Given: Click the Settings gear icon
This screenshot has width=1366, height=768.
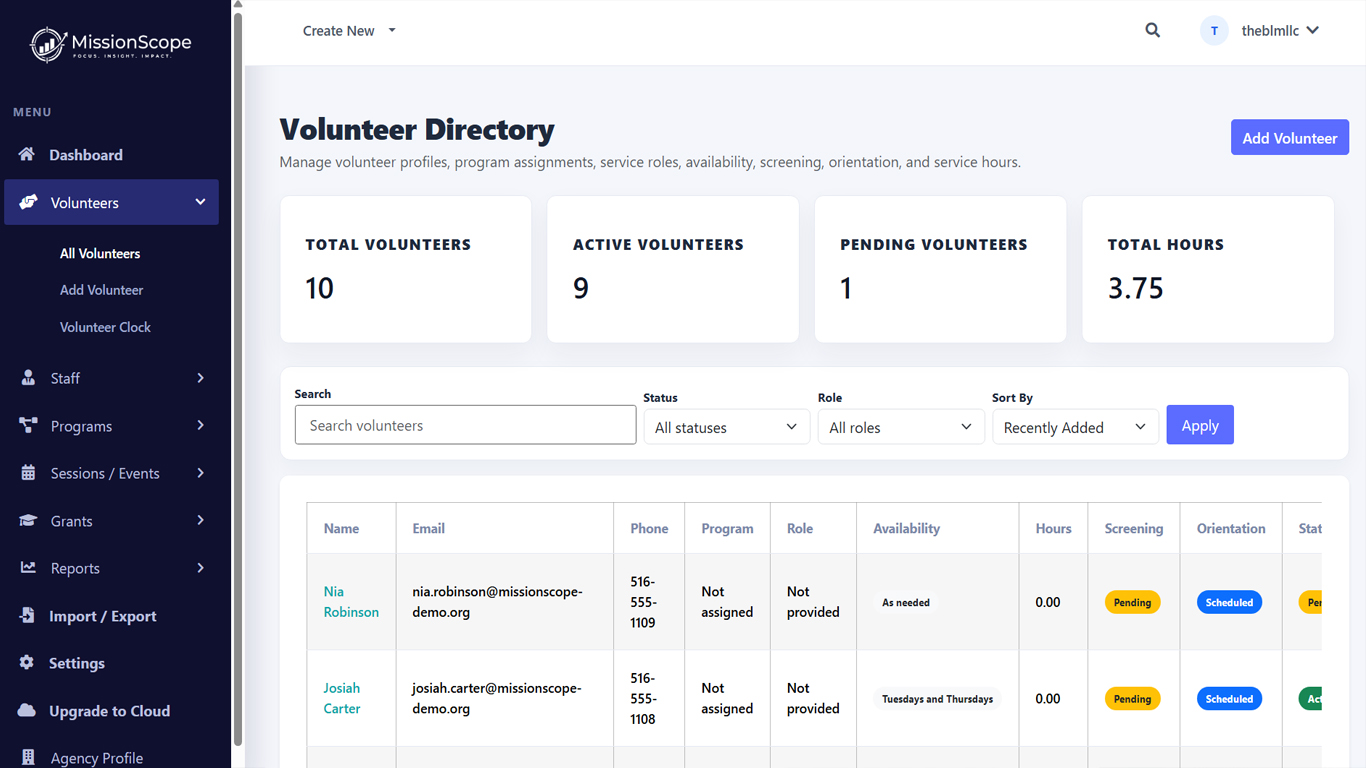Looking at the screenshot, I should tap(27, 663).
